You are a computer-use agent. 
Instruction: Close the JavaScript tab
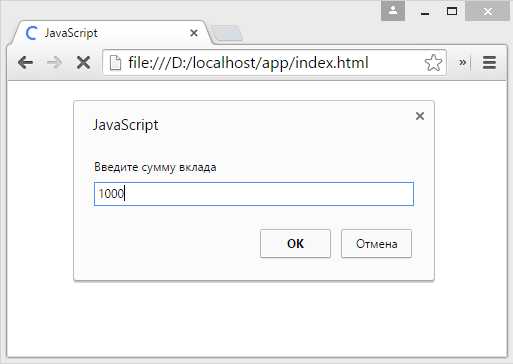click(x=194, y=33)
